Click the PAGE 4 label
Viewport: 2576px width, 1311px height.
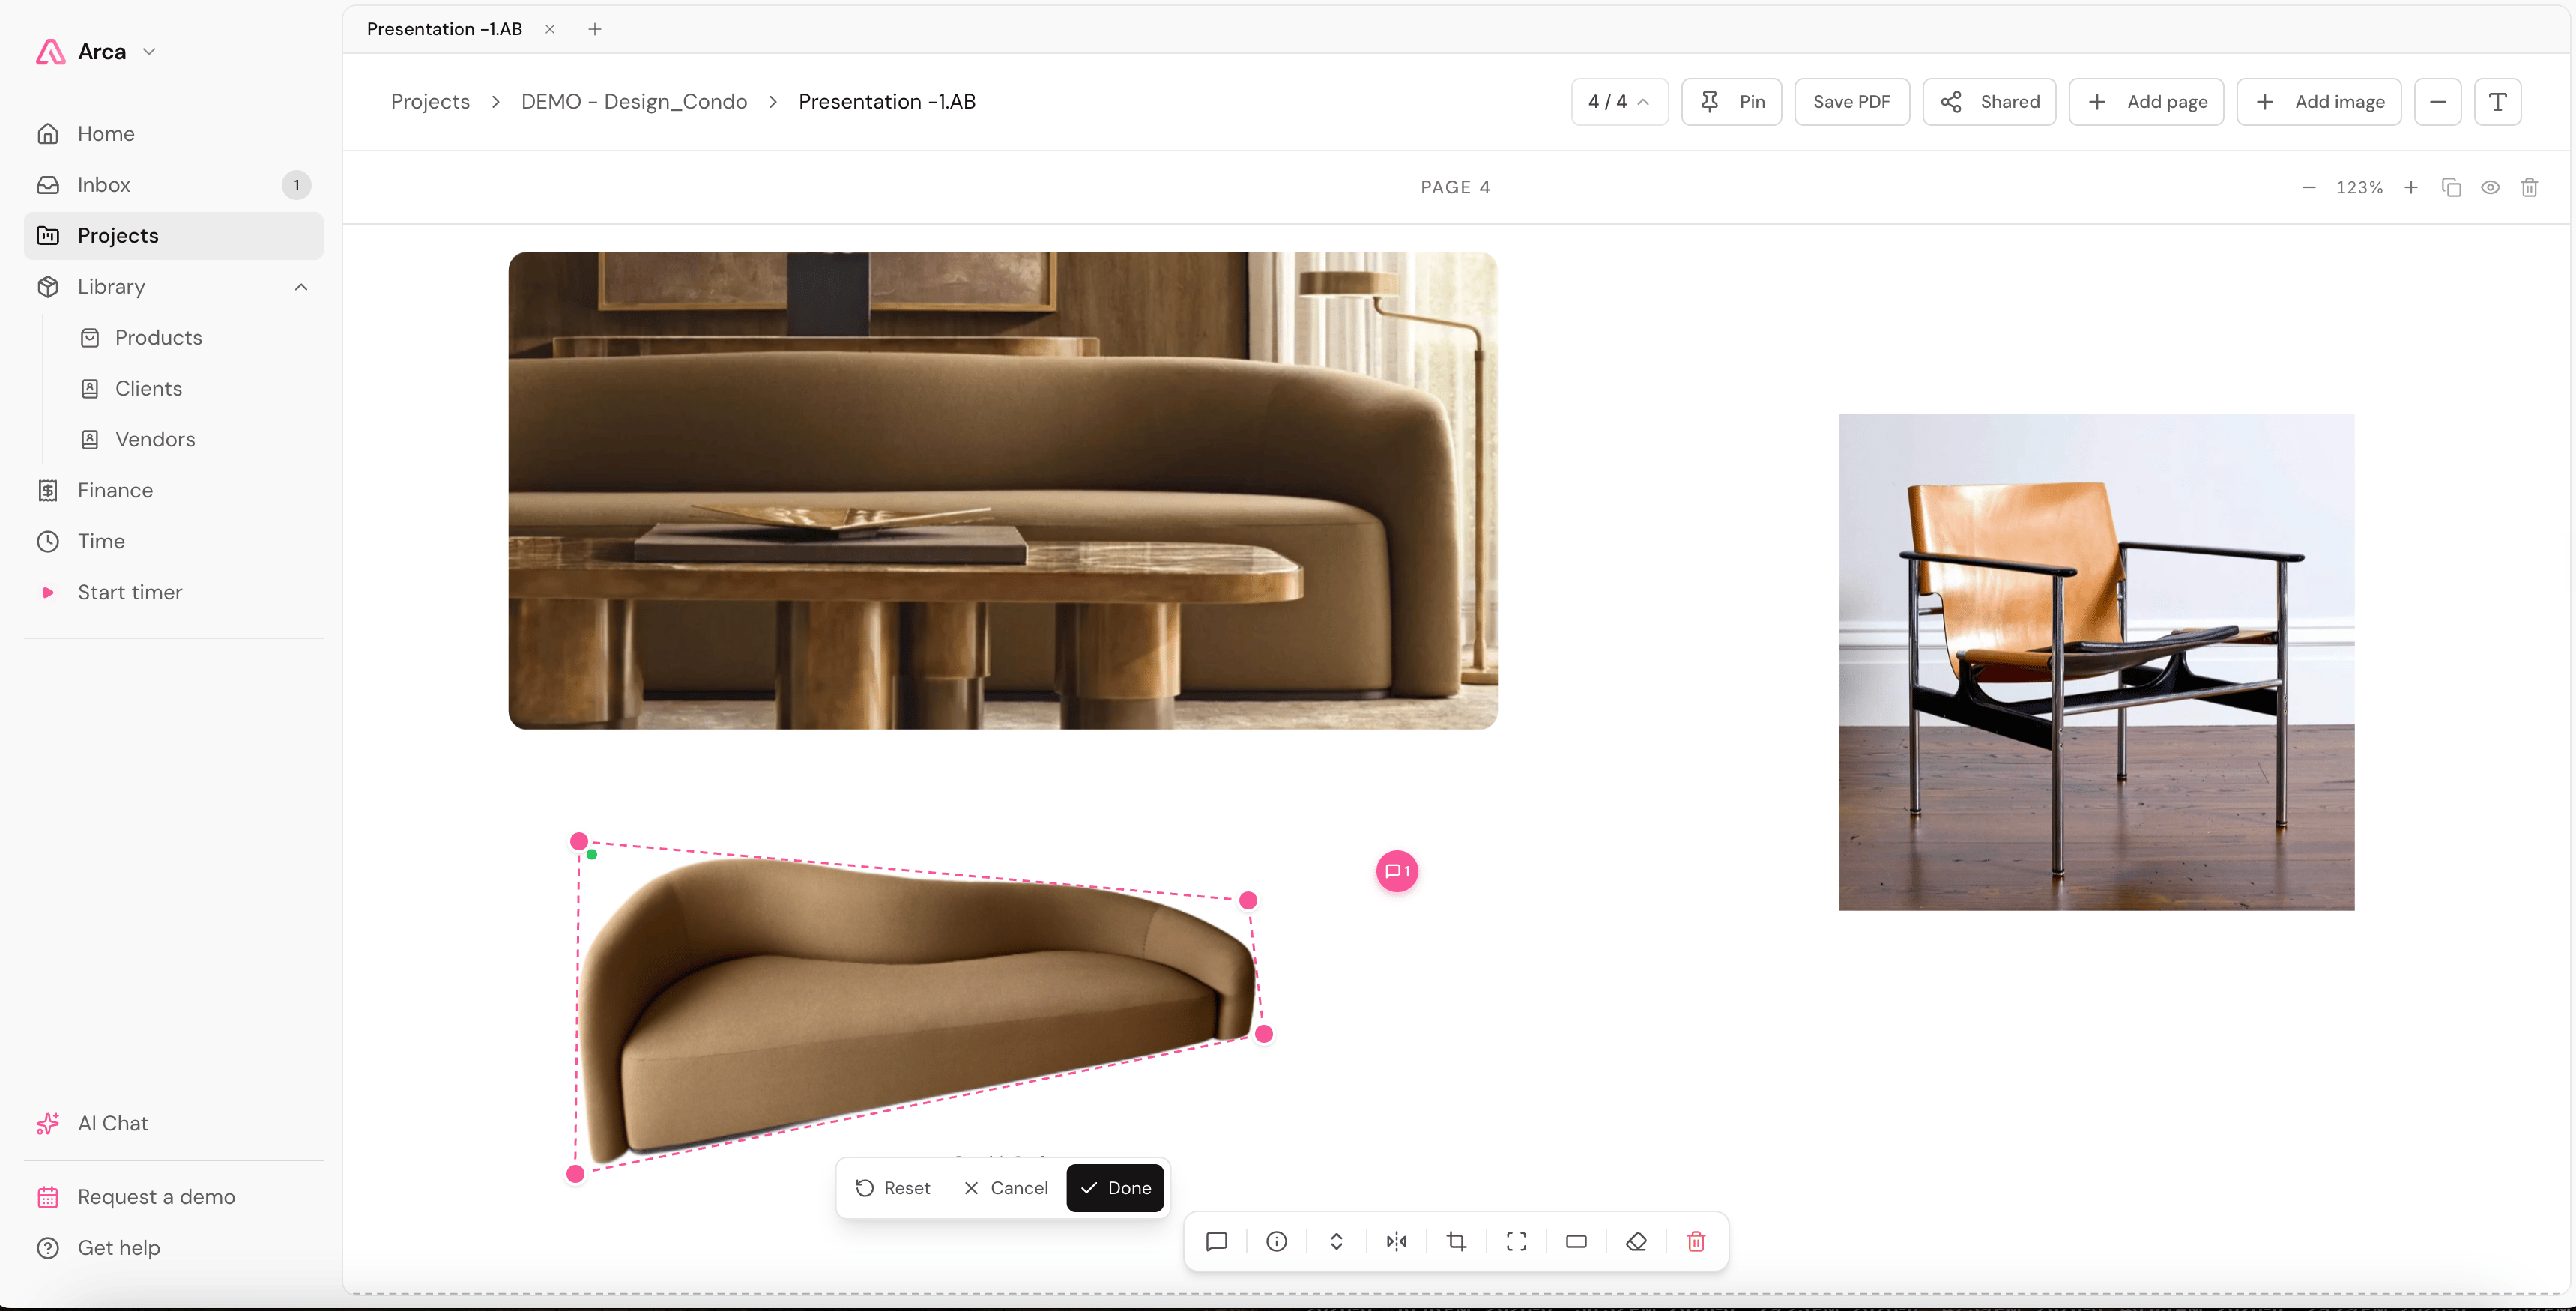[1455, 187]
